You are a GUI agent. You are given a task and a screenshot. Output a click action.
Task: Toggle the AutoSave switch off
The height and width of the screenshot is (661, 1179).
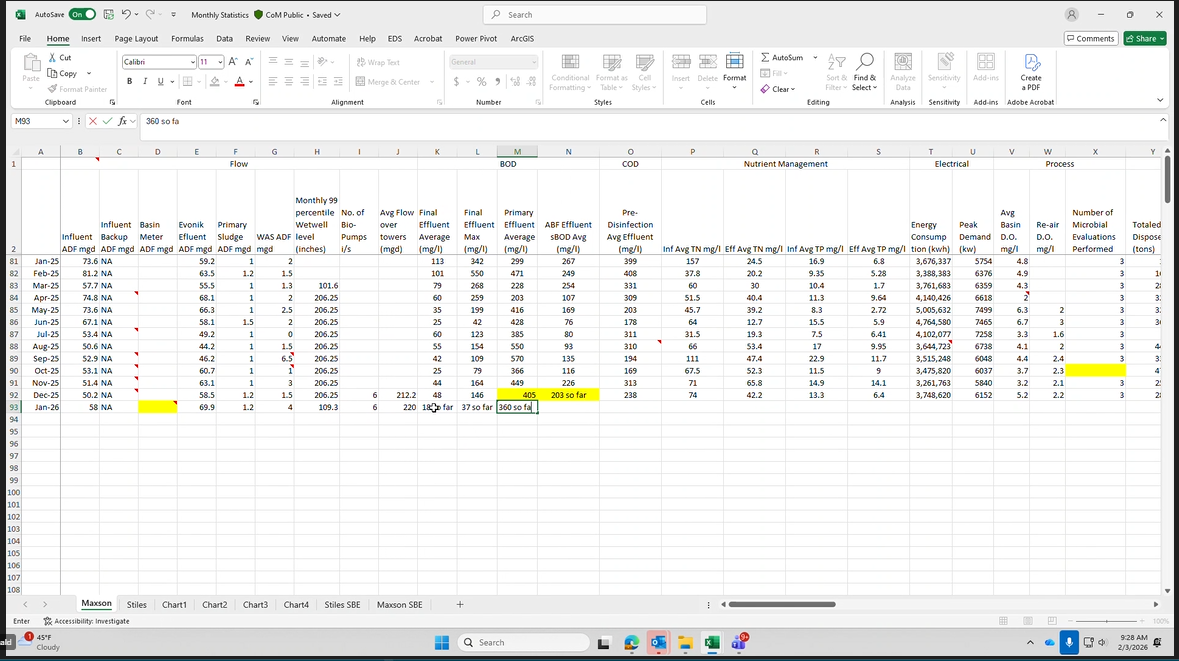pyautogui.click(x=82, y=15)
